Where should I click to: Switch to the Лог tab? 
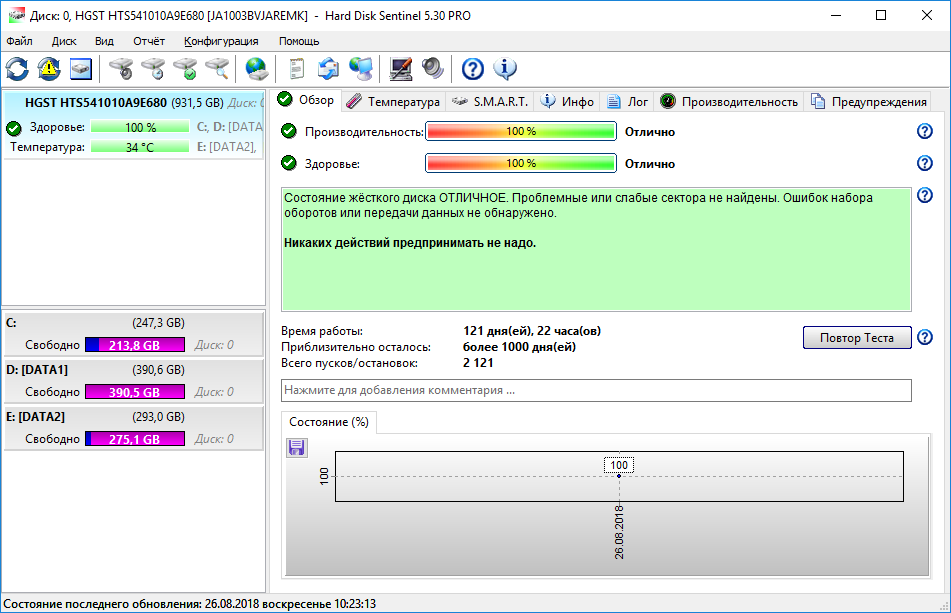click(628, 102)
